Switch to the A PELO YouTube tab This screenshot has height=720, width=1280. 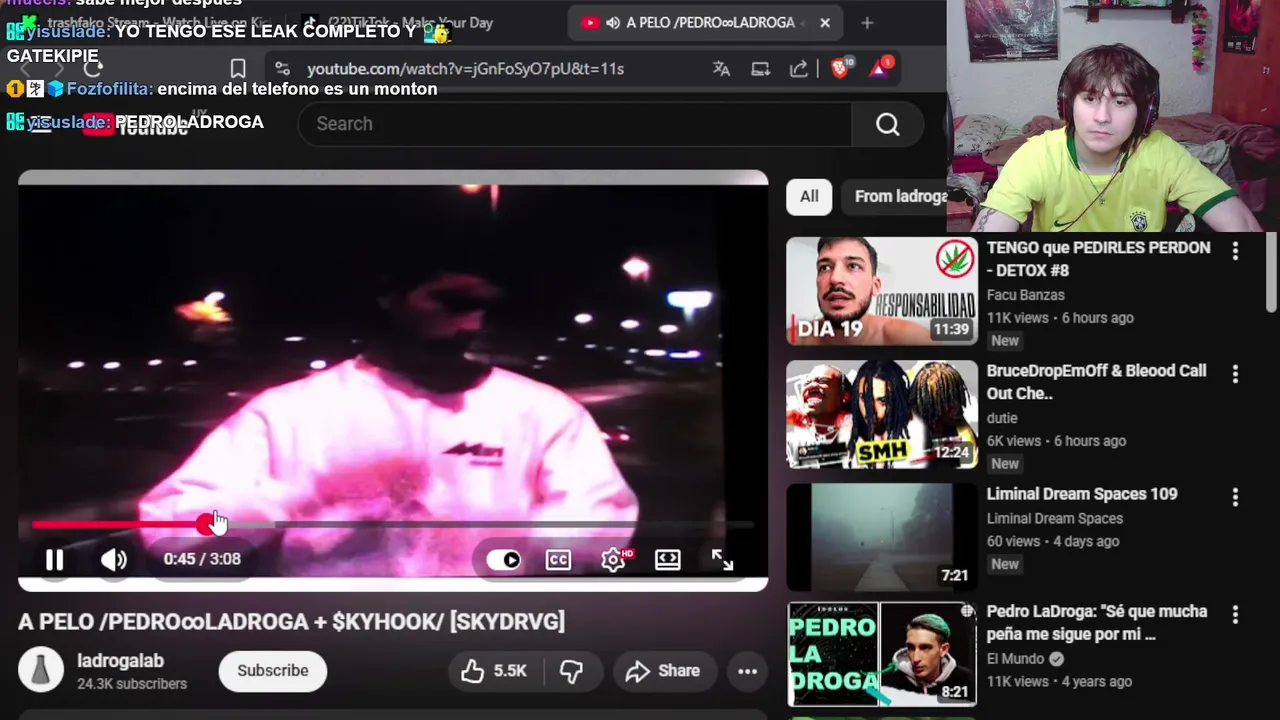[x=706, y=22]
